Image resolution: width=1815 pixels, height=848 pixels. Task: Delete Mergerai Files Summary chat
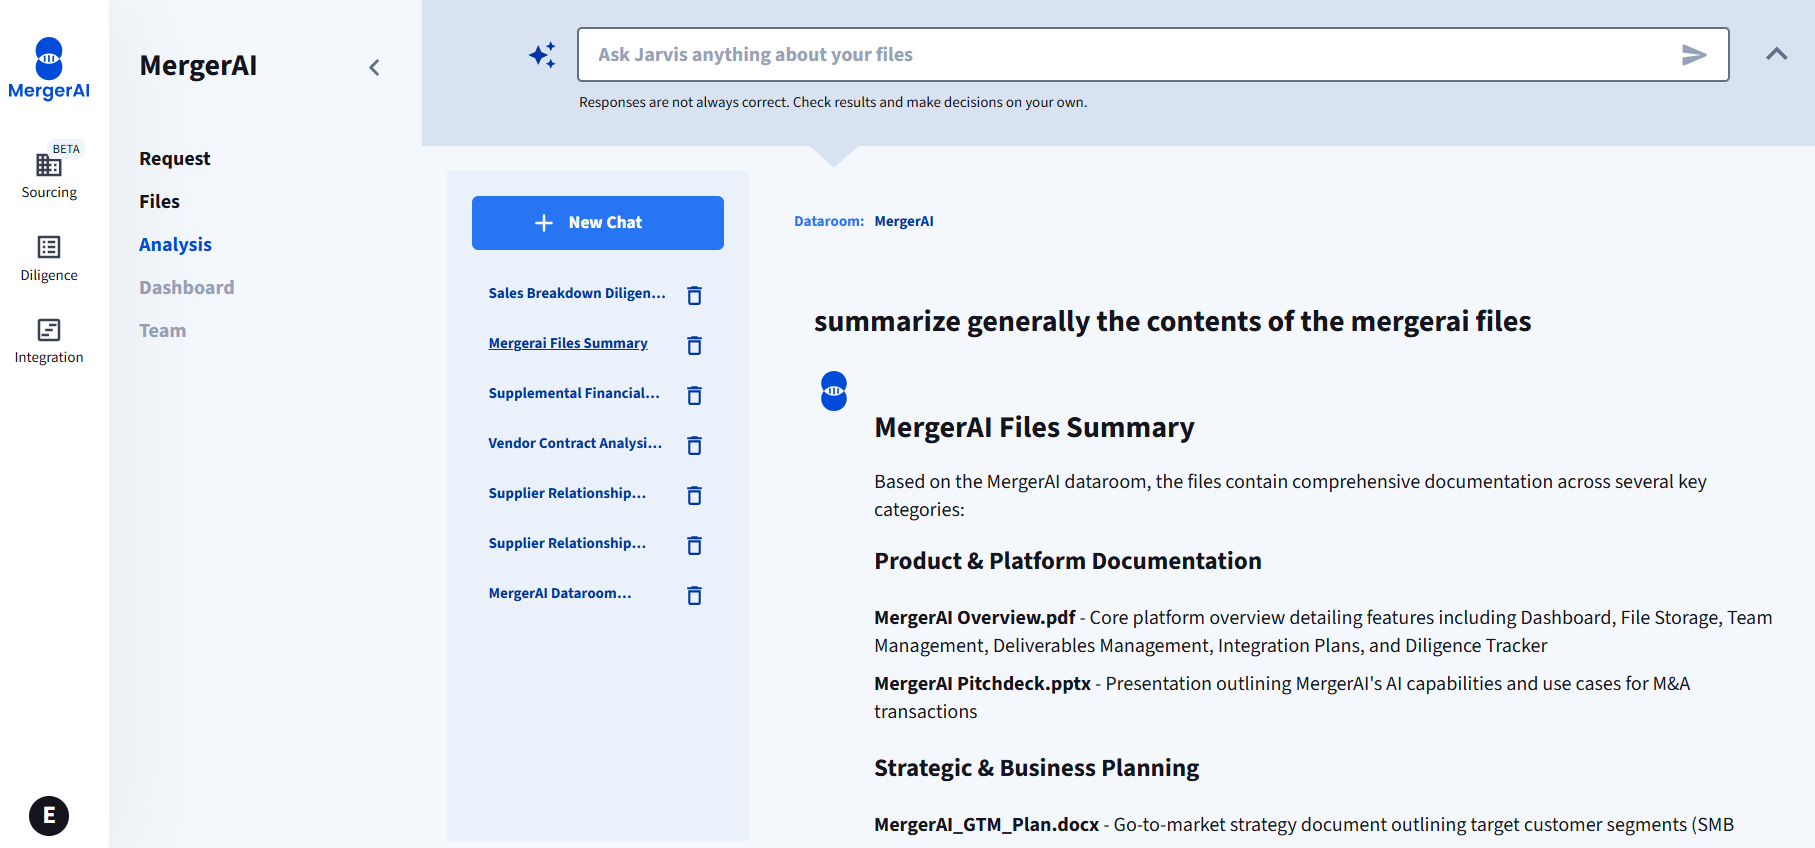[695, 345]
